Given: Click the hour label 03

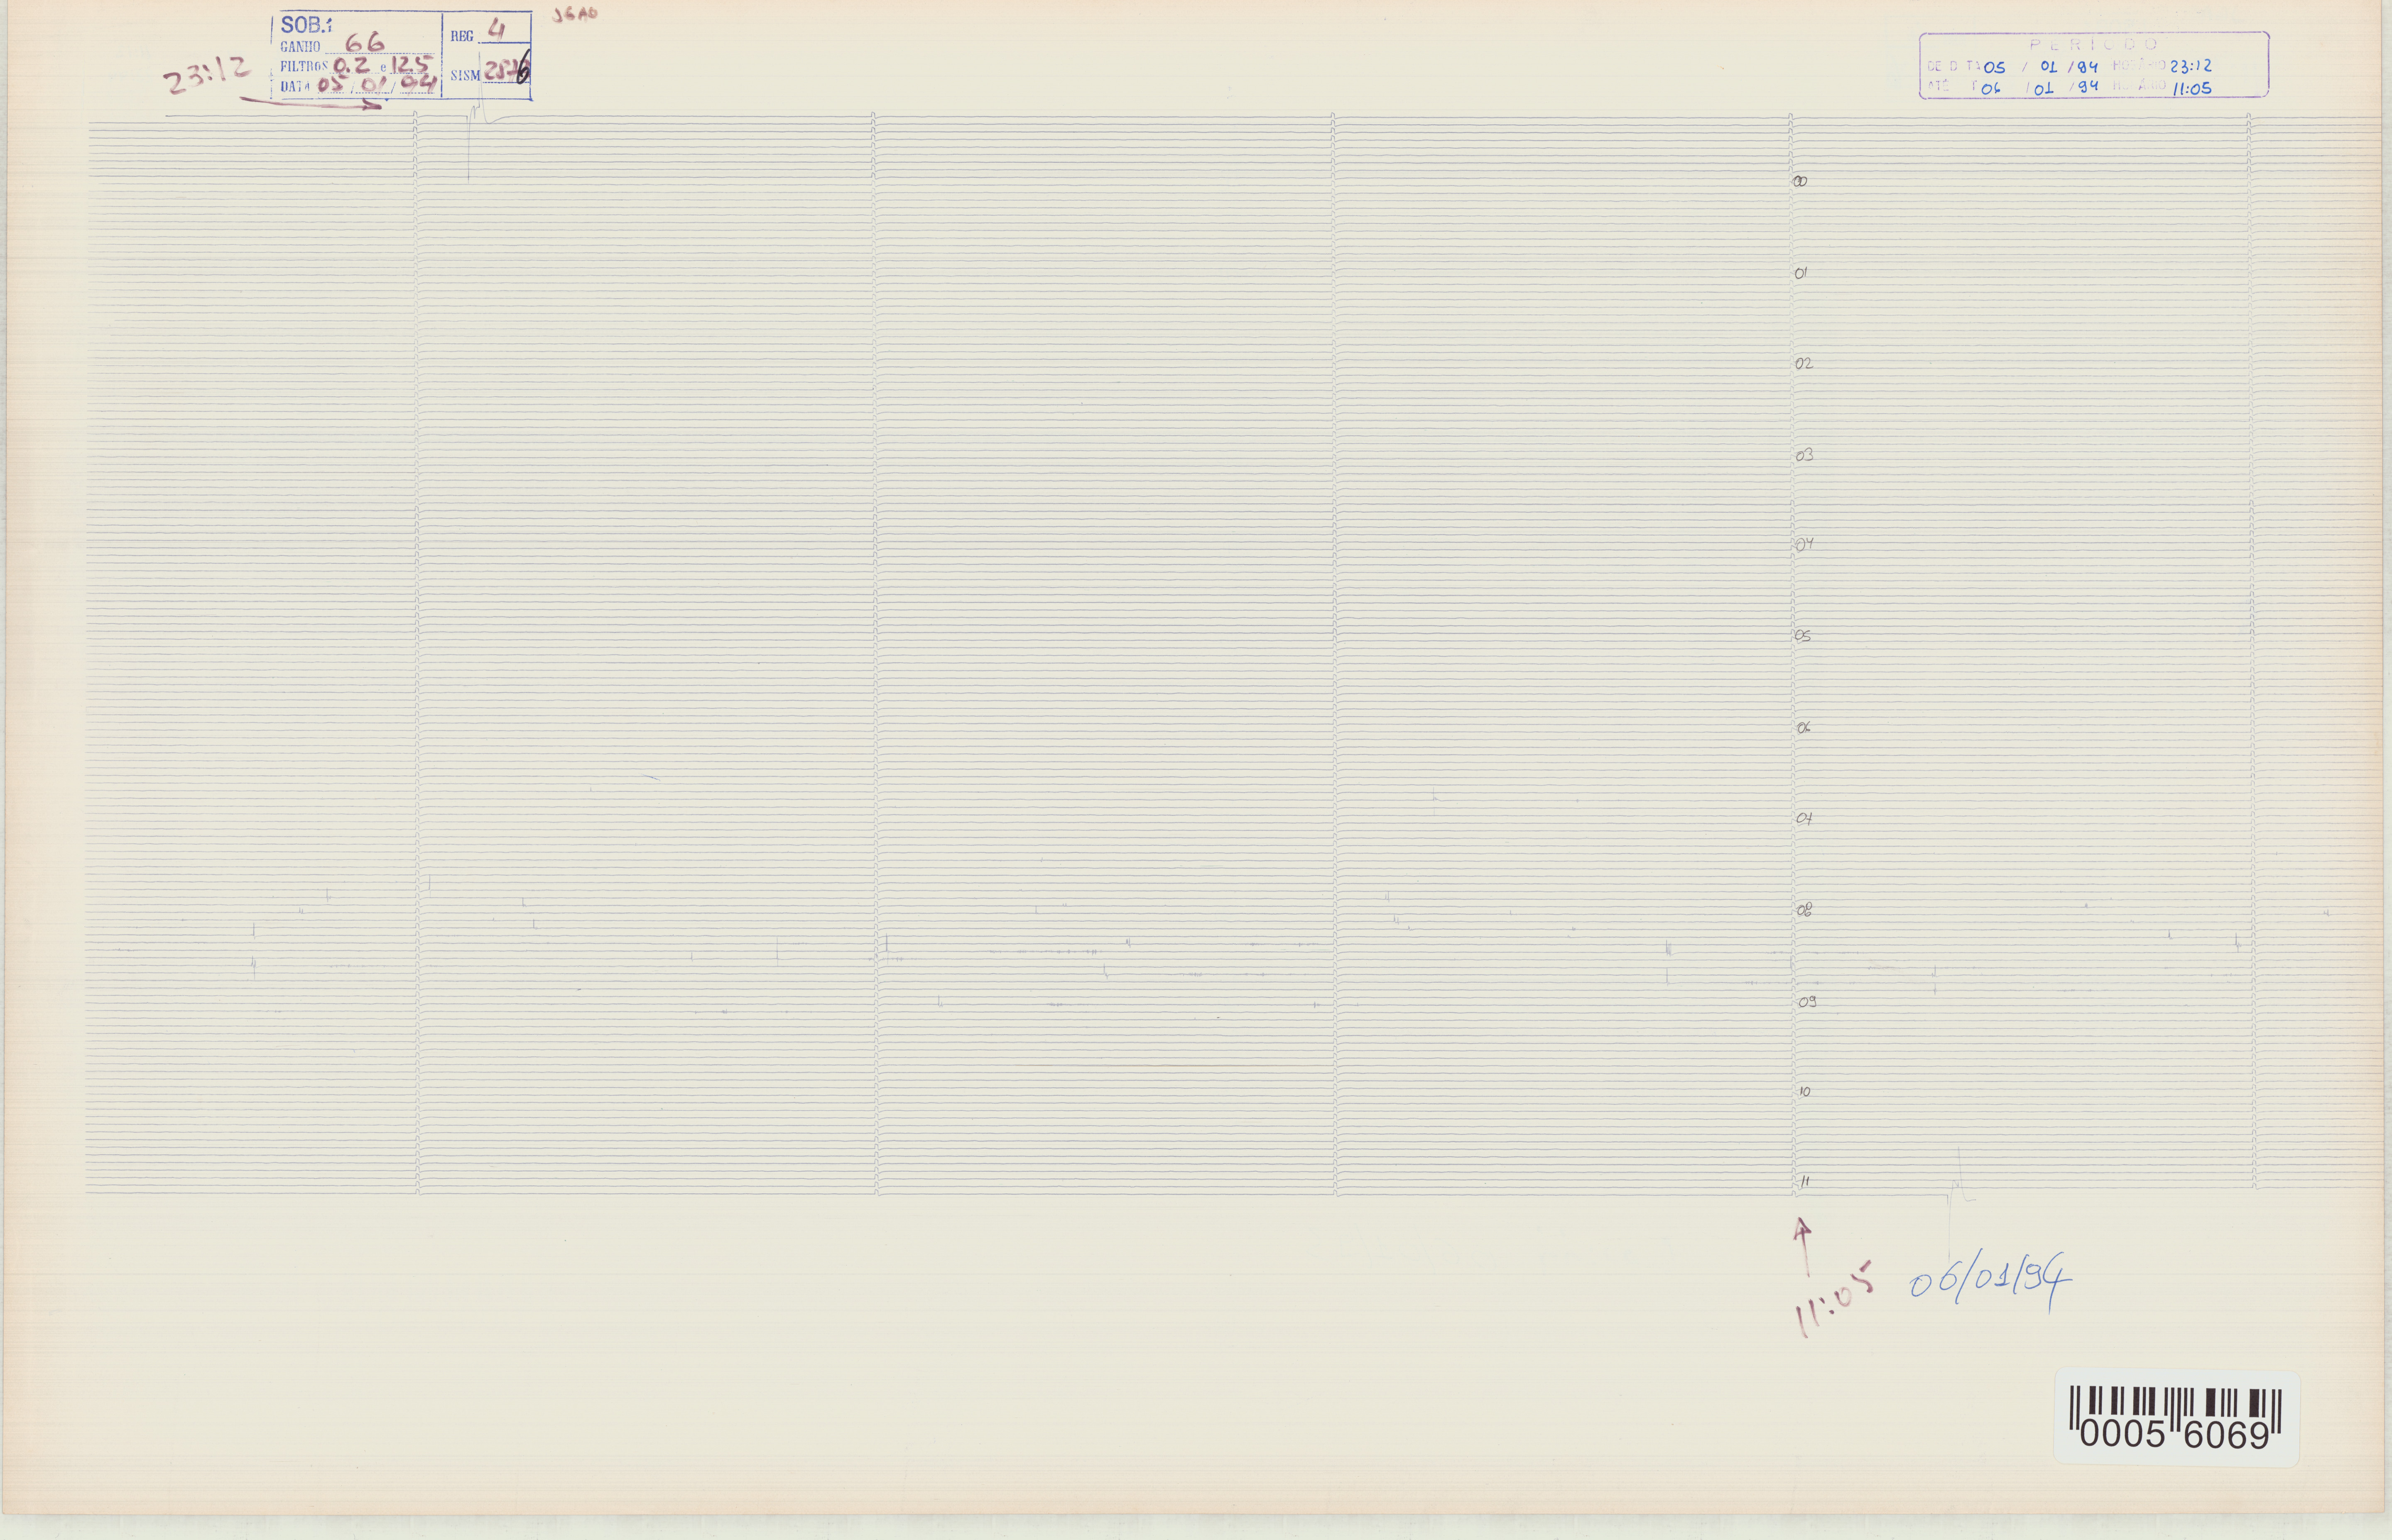Looking at the screenshot, I should click(1804, 455).
